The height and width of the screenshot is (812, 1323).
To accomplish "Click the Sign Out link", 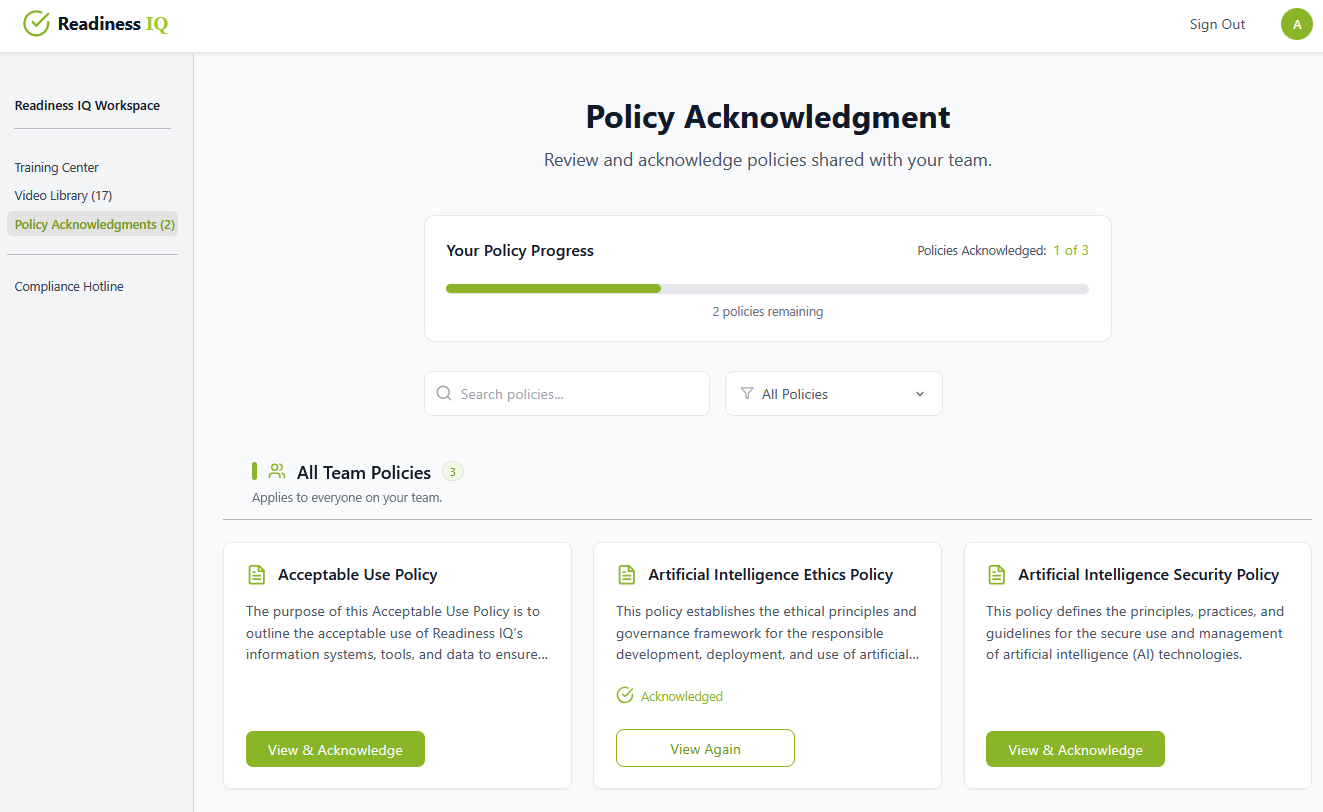I will tap(1217, 24).
